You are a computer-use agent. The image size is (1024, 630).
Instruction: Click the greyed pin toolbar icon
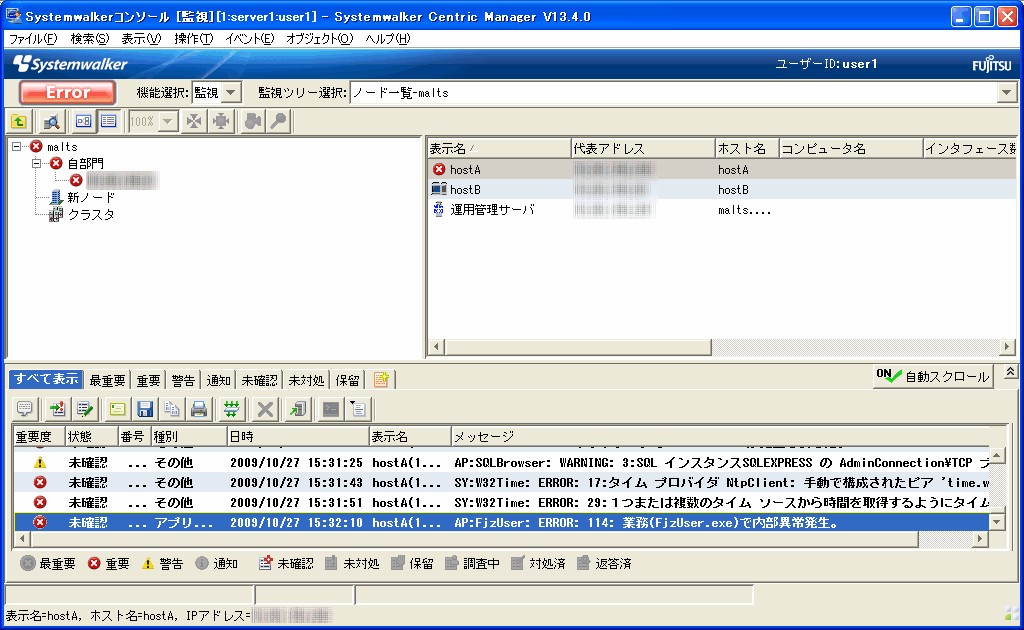279,121
